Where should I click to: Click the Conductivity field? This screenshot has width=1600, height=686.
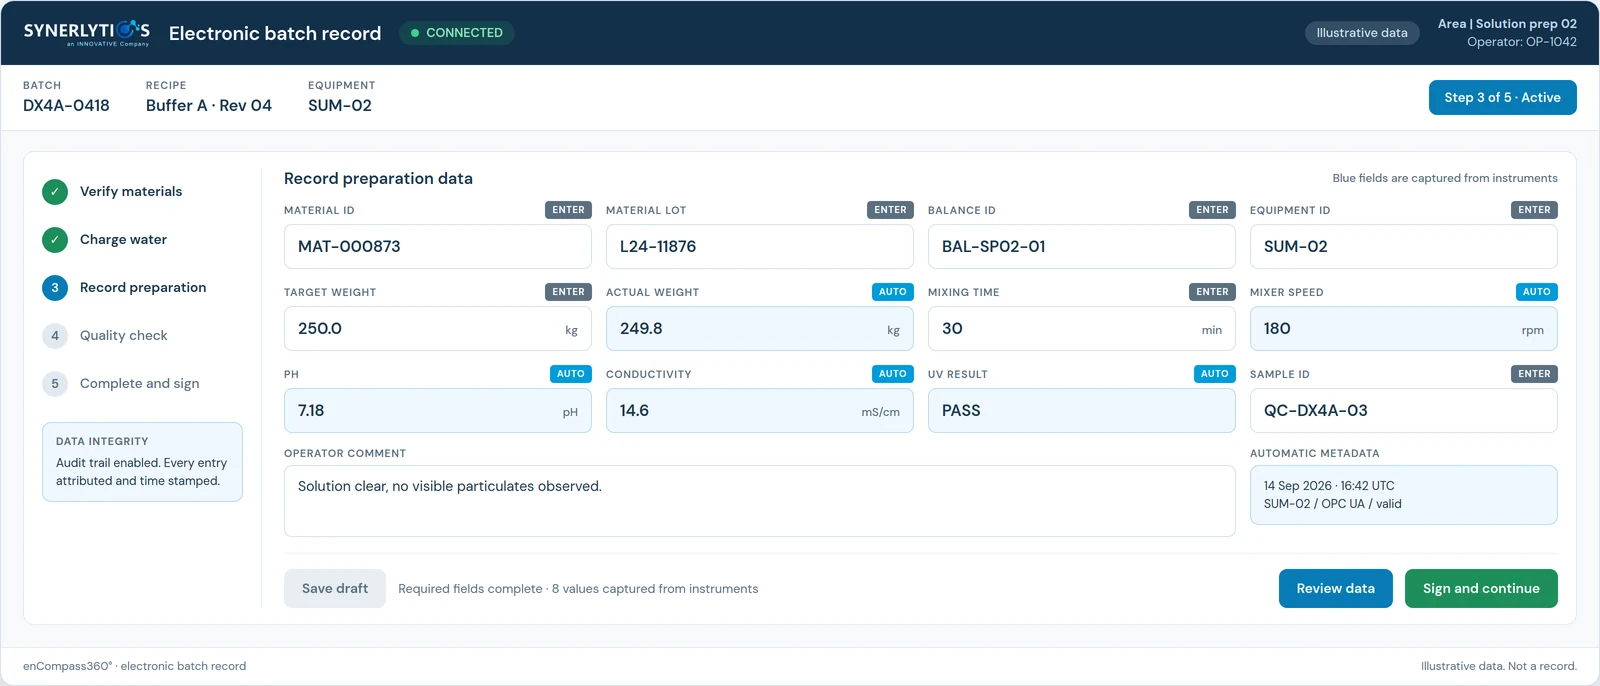click(x=760, y=410)
